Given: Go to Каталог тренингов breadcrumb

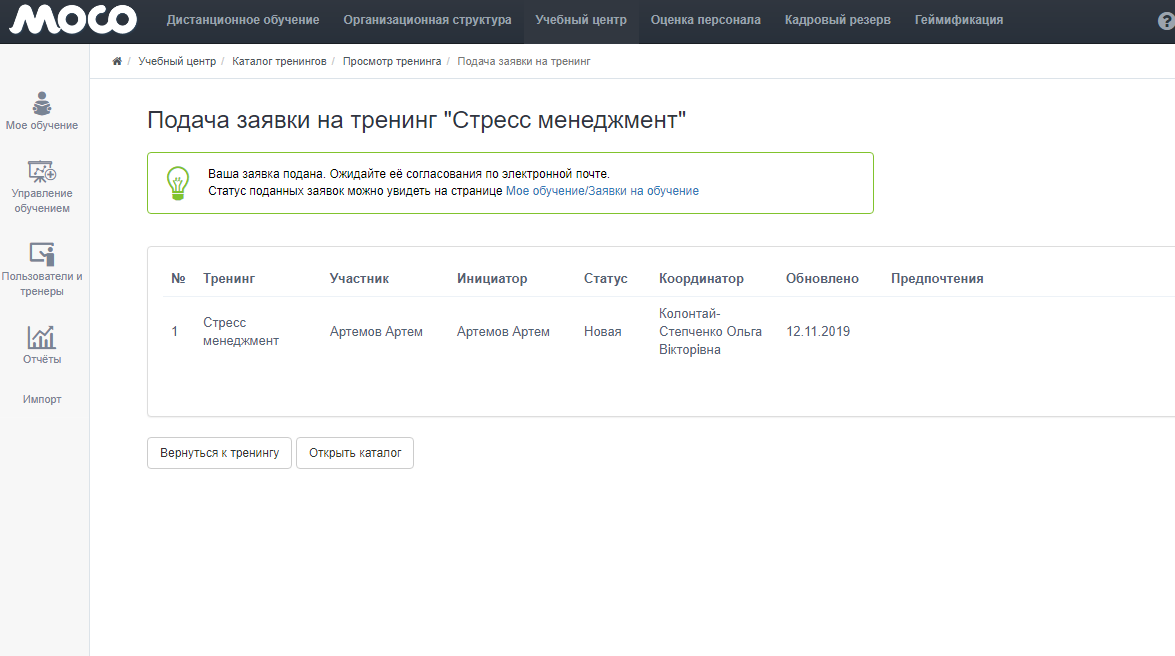Looking at the screenshot, I should (x=279, y=62).
